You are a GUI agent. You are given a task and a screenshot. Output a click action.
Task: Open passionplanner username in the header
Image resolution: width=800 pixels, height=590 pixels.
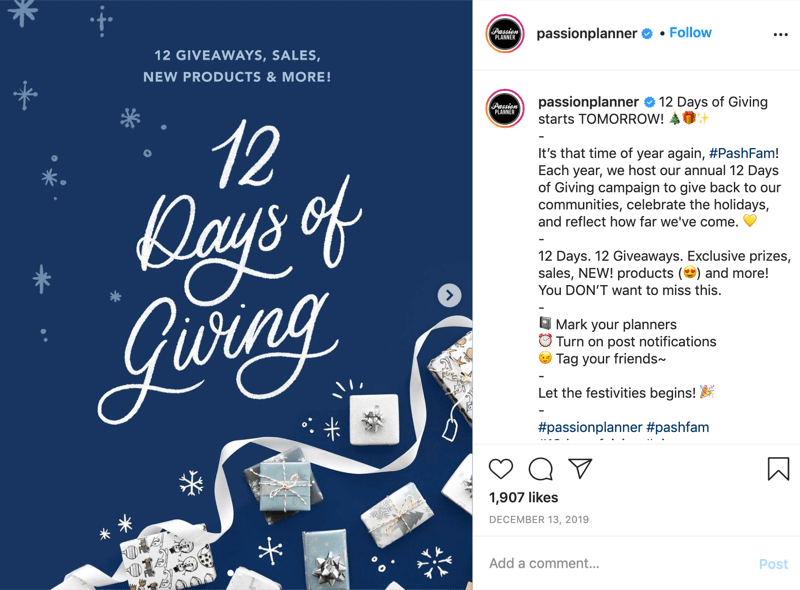587,34
